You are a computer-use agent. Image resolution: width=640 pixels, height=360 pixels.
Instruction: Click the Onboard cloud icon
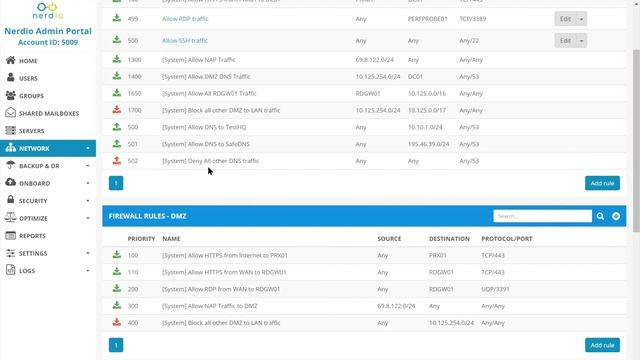coord(11,182)
